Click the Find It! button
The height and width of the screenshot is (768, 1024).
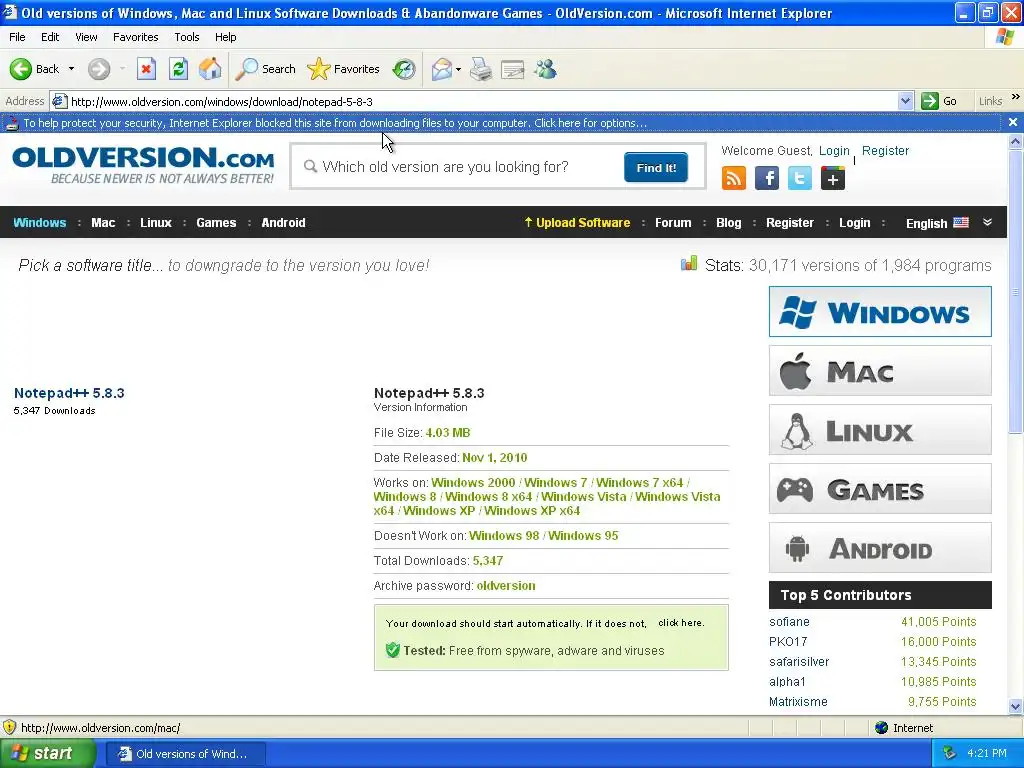coord(656,167)
